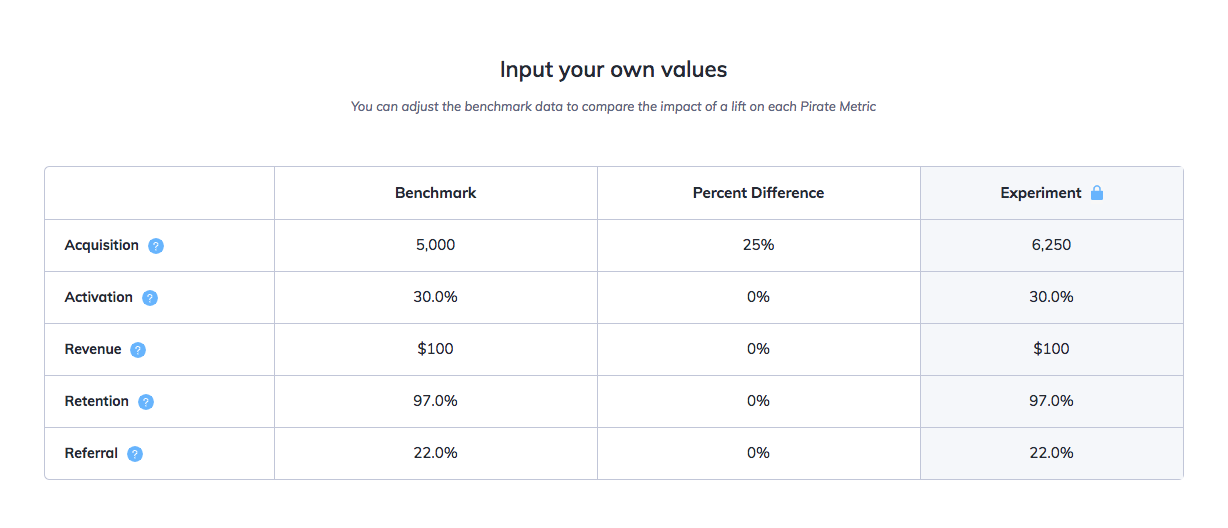Select the Activation percent difference field
This screenshot has width=1228, height=528.
(x=758, y=297)
